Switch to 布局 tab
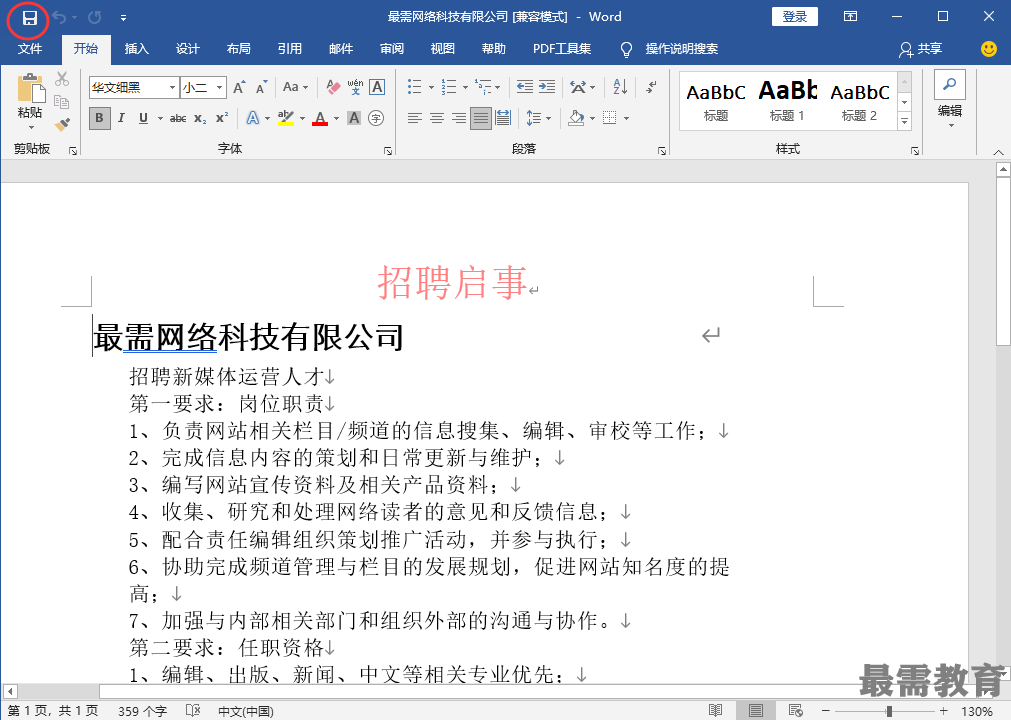Screen dimensions: 1011x720 coord(239,49)
